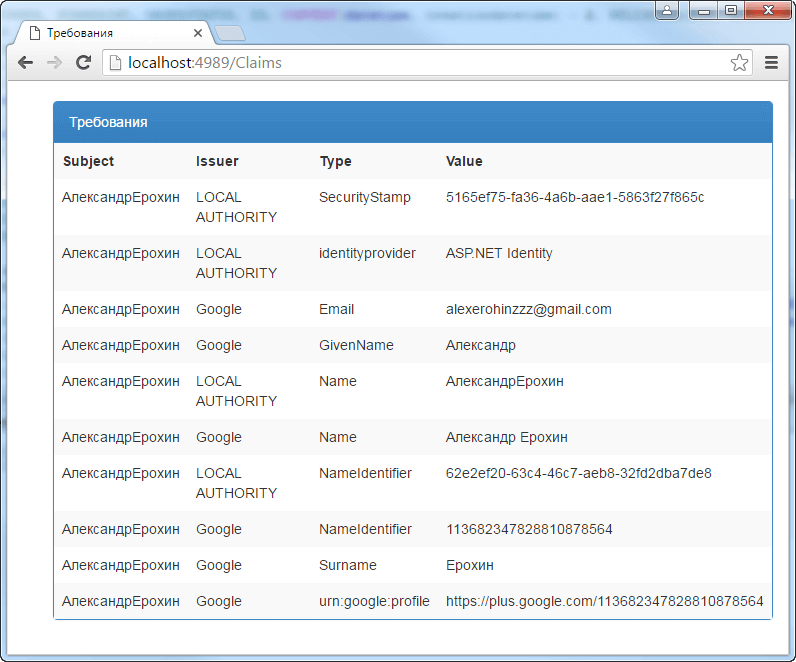Select the value 5165ef75-fa36-4a6b-aae1-5863f27f865c
The height and width of the screenshot is (662, 796).
[x=575, y=197]
